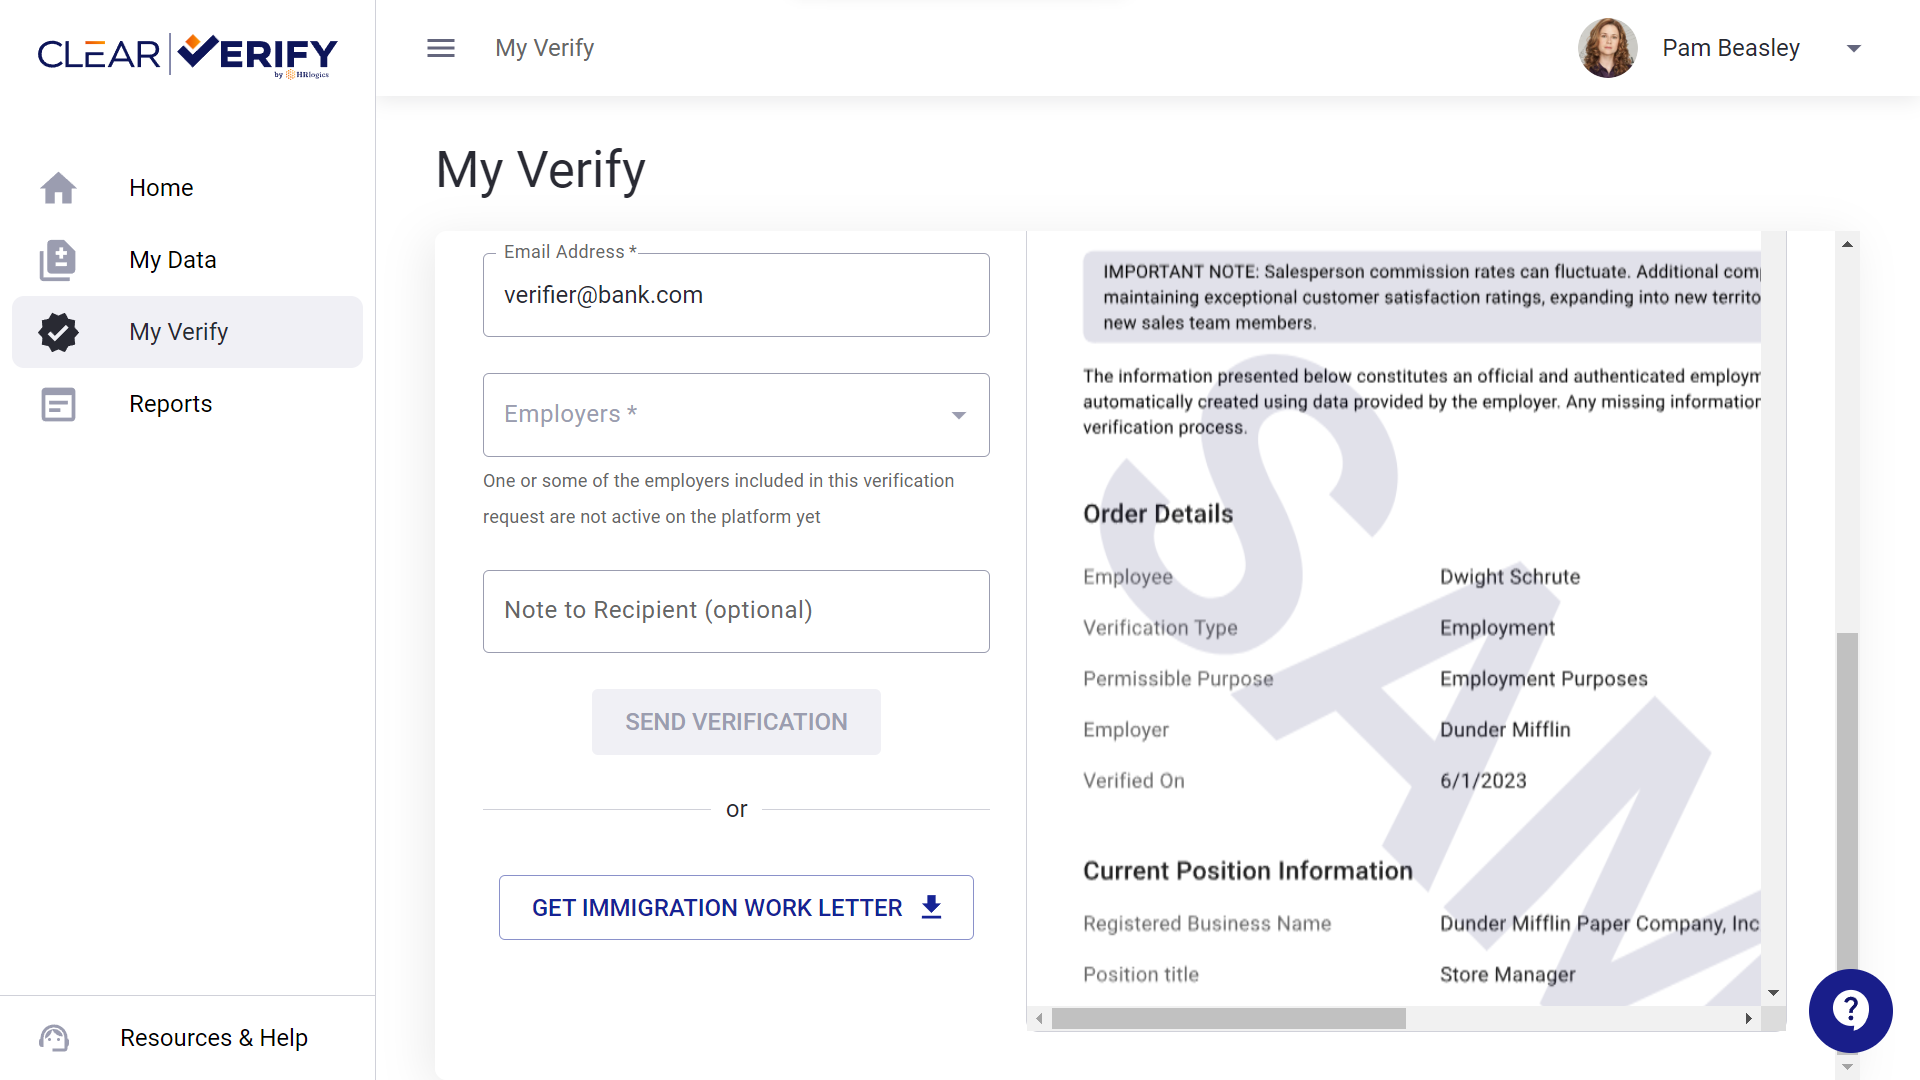Open Resources & Help
The image size is (1920, 1080).
click(x=187, y=1038)
